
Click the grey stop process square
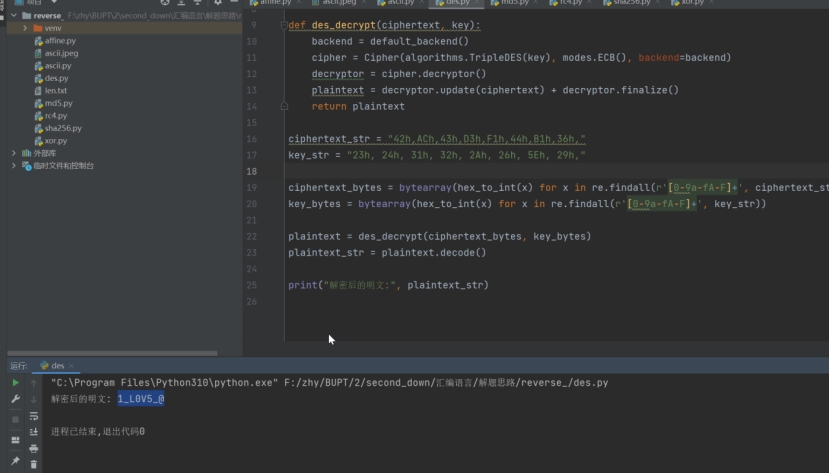tap(15, 419)
